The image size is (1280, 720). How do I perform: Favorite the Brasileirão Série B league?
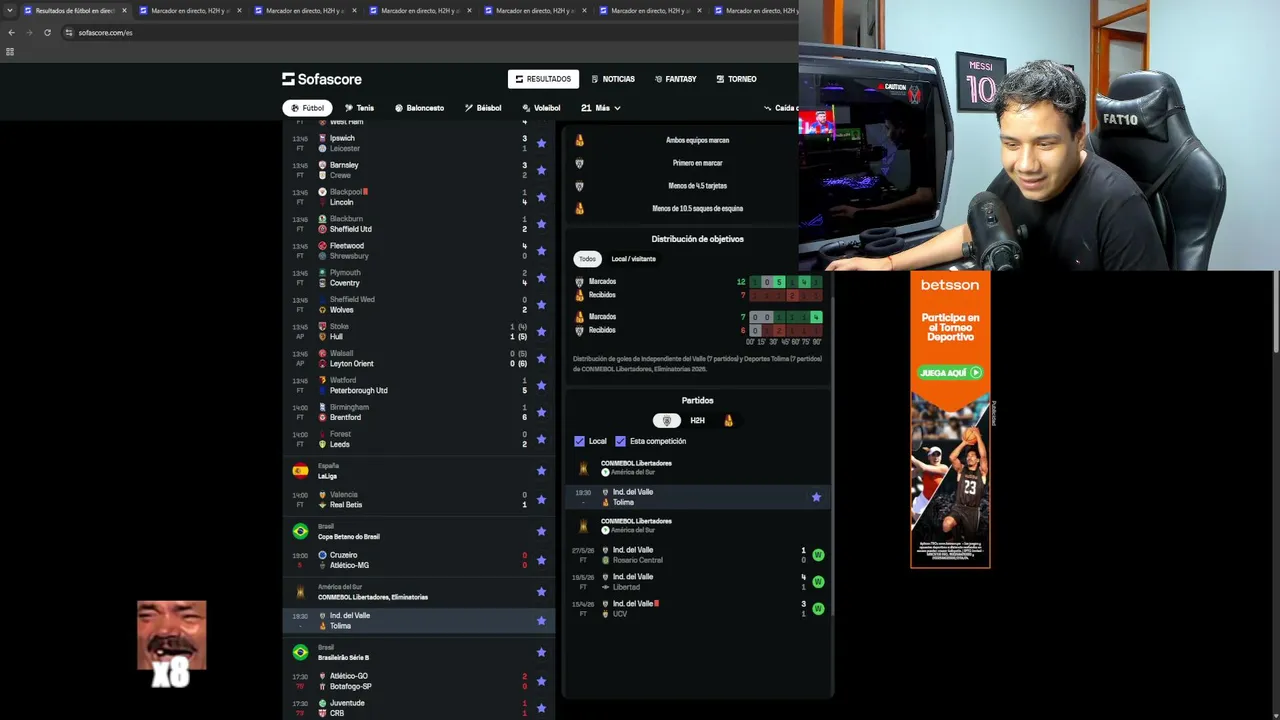541,652
